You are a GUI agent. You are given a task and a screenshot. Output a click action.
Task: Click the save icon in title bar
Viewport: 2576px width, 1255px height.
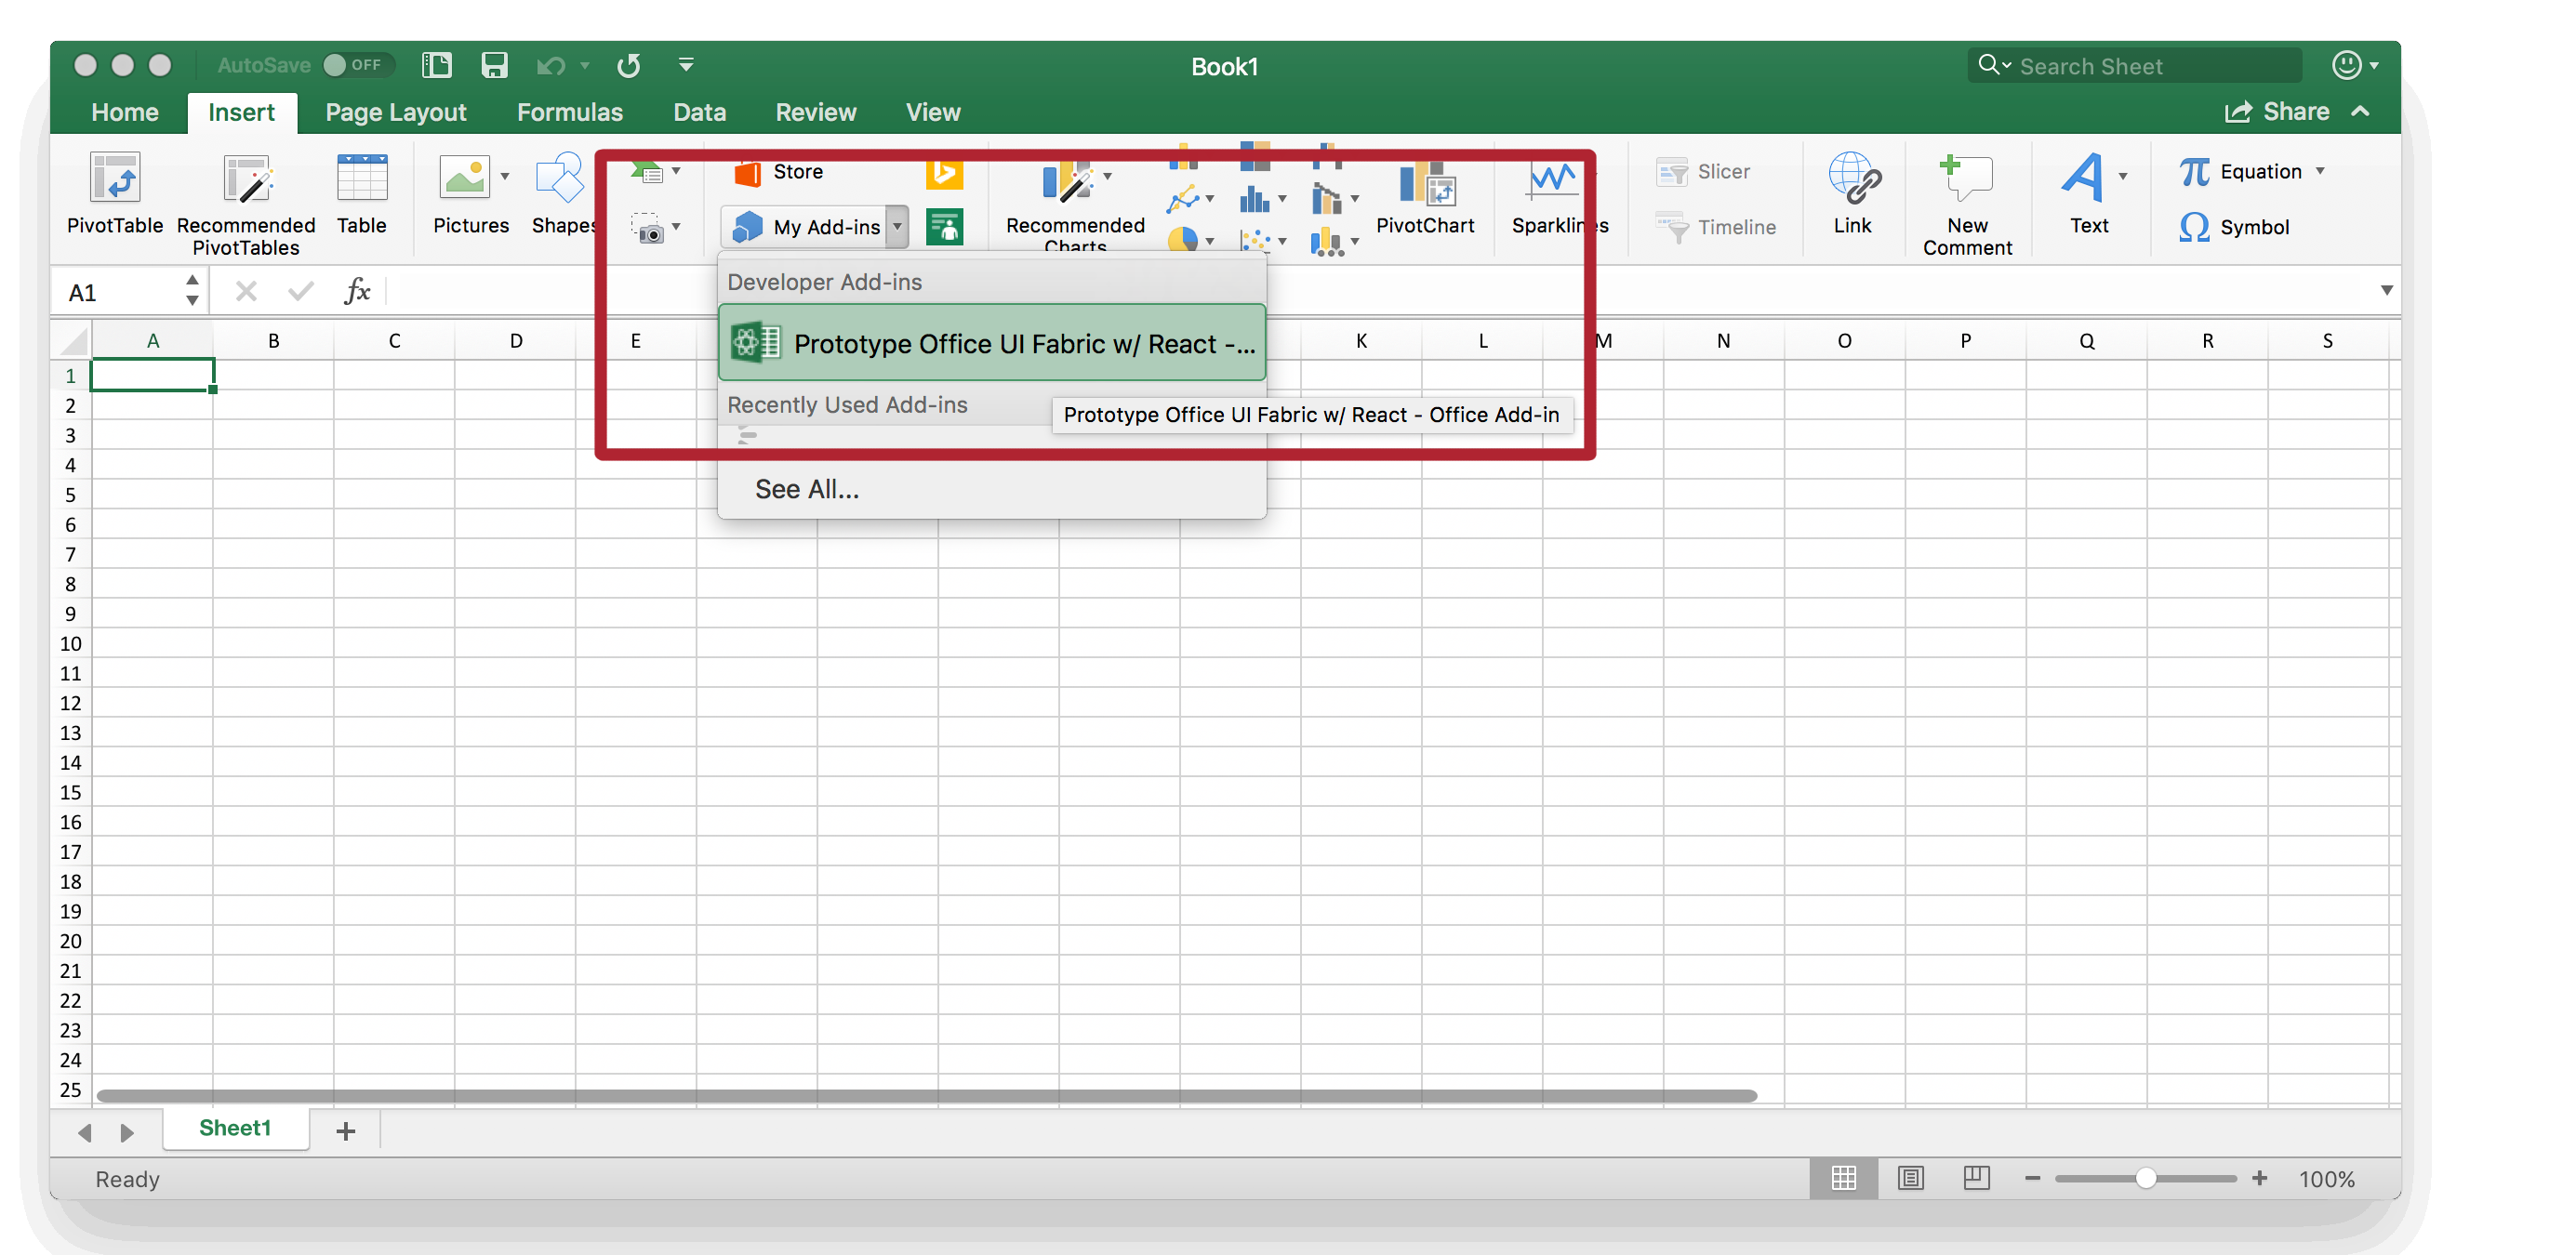click(494, 66)
